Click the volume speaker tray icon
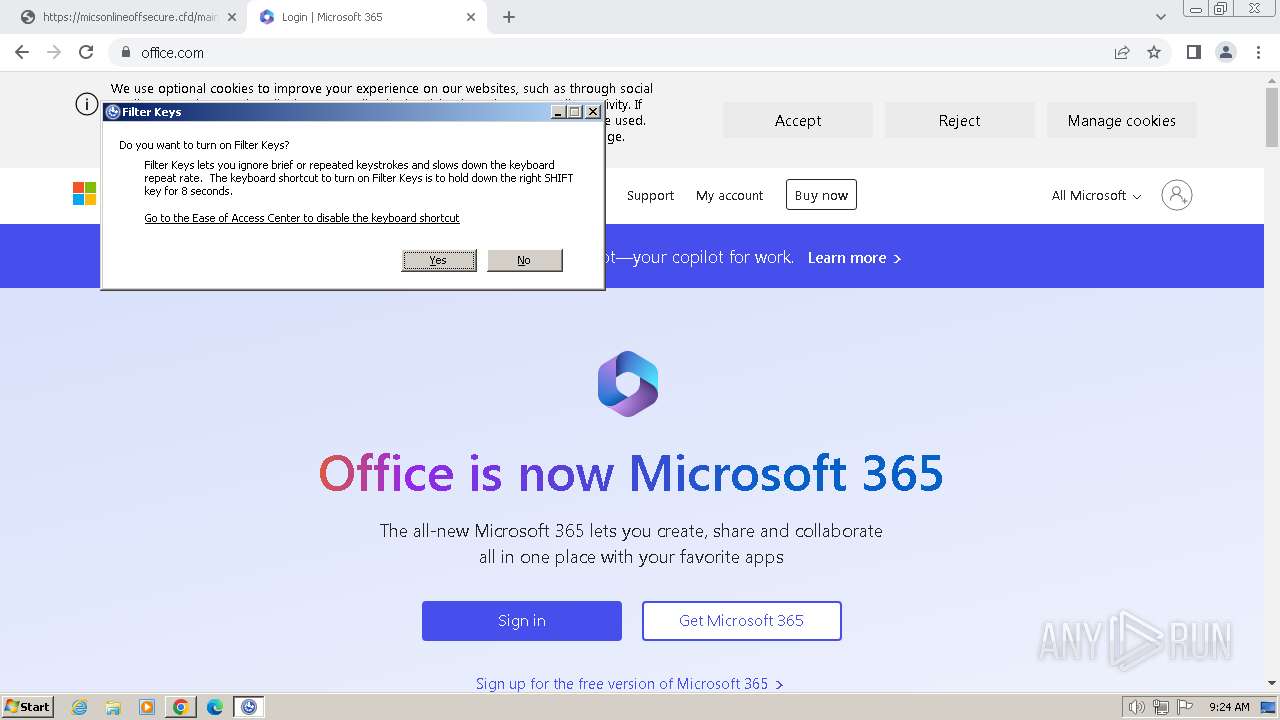1280x720 pixels. point(1137,707)
